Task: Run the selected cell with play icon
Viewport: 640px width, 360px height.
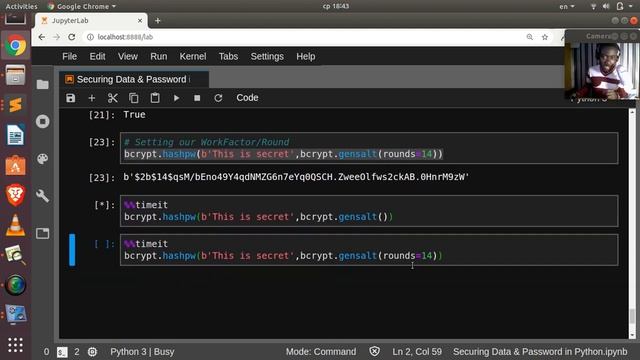Action: [x=176, y=98]
